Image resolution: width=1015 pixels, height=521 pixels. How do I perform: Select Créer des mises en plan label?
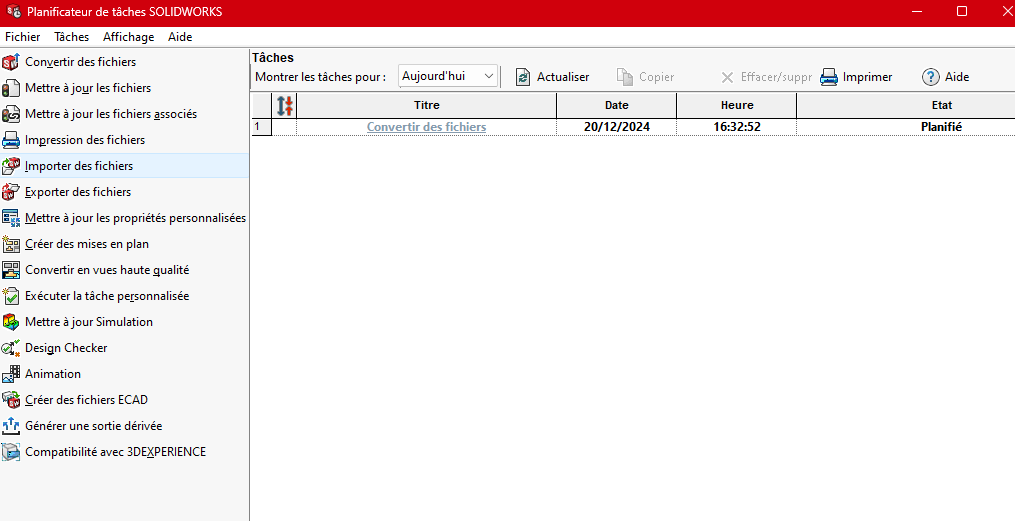[87, 244]
